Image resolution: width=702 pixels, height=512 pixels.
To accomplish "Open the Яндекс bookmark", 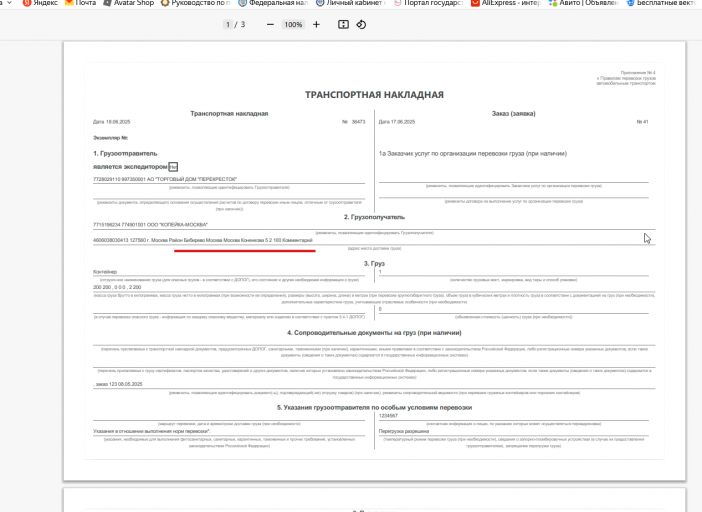I will [40, 3].
